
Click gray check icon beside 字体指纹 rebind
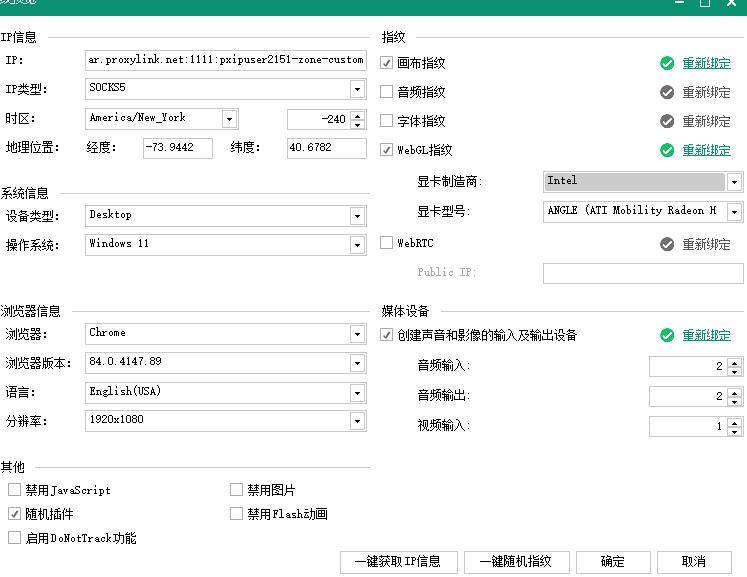pyautogui.click(x=667, y=121)
